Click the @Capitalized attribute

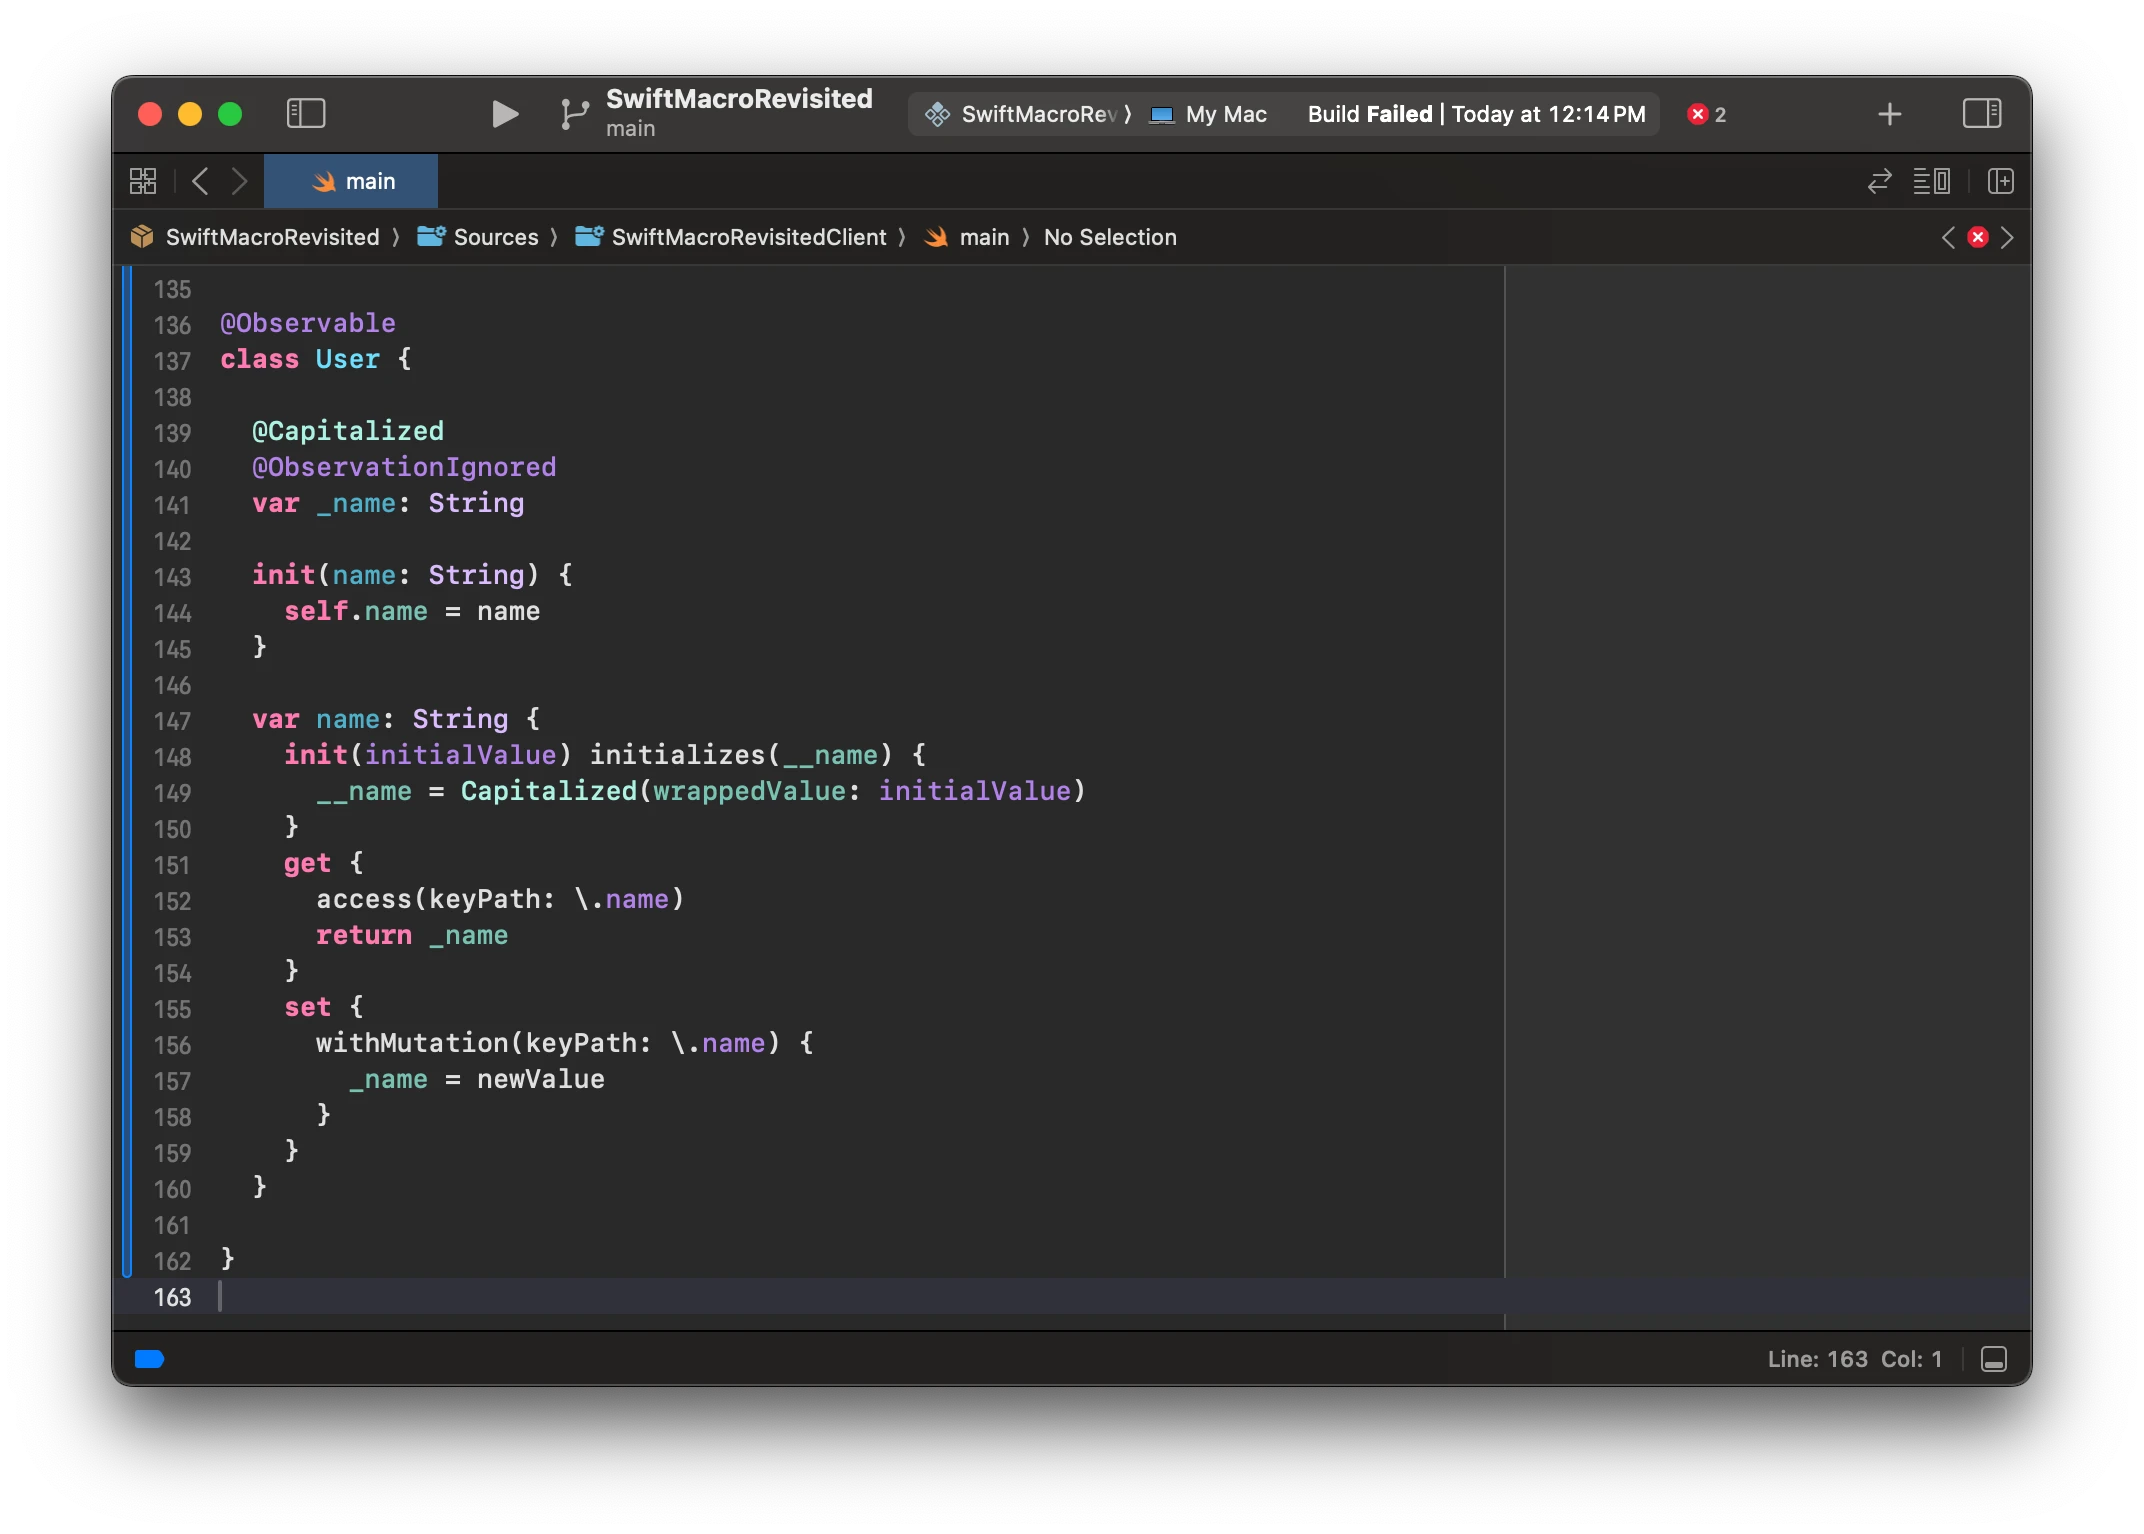pyautogui.click(x=348, y=431)
